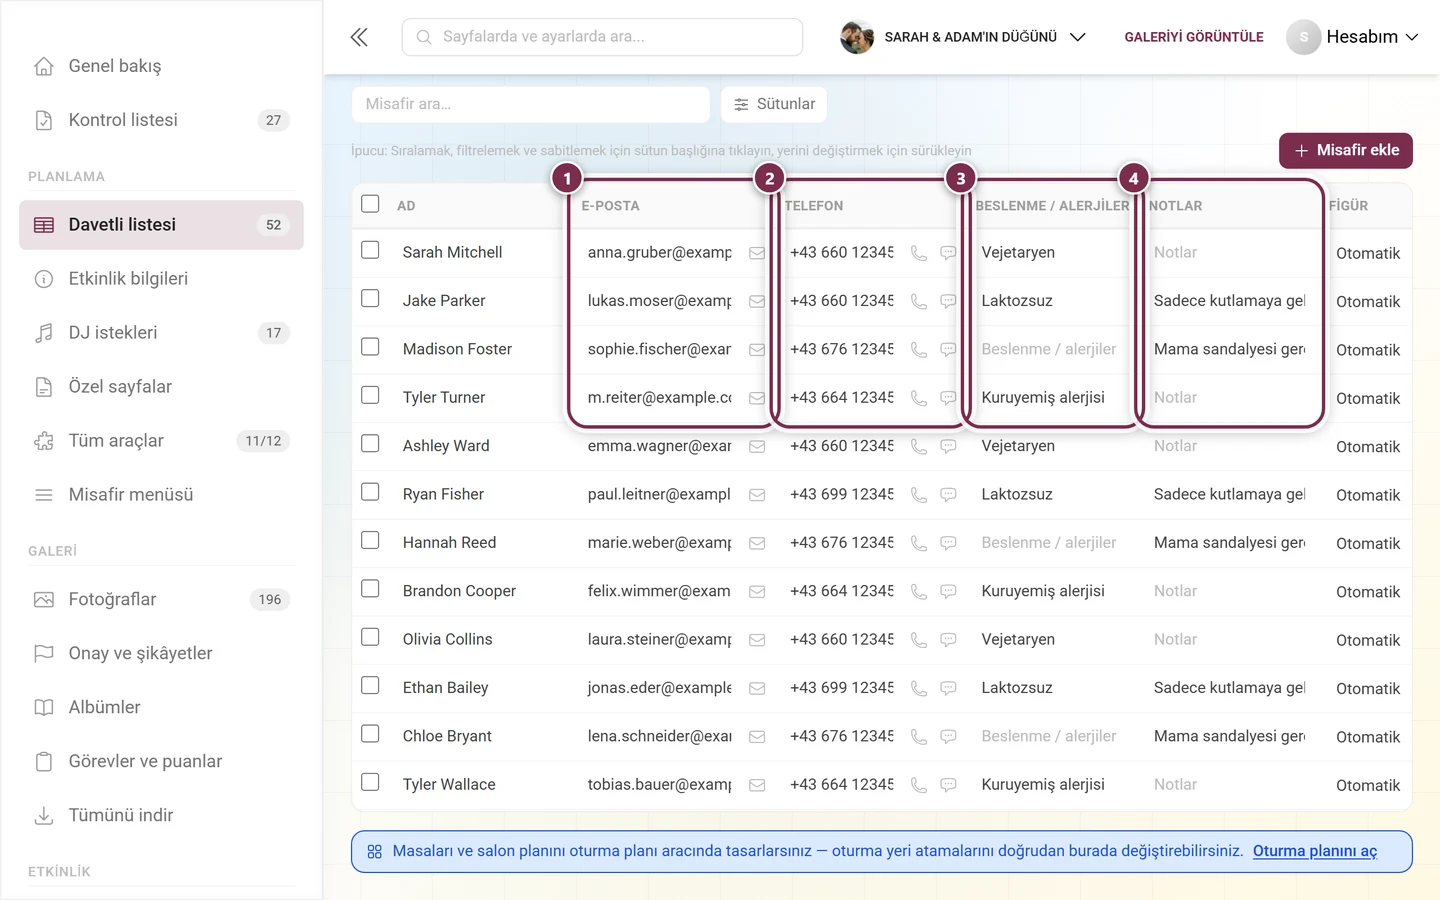The width and height of the screenshot is (1440, 900).
Task: Navigate to Fotoğraflar in the sidebar
Action: [161, 600]
